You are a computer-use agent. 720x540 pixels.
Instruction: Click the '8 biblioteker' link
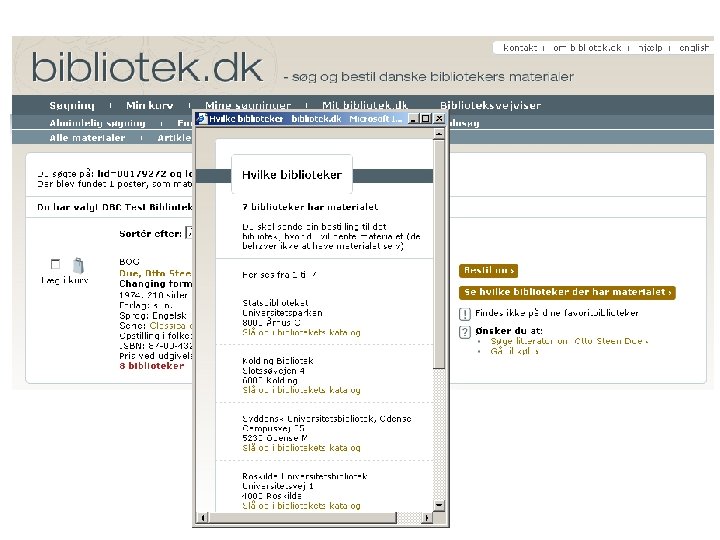(152, 366)
